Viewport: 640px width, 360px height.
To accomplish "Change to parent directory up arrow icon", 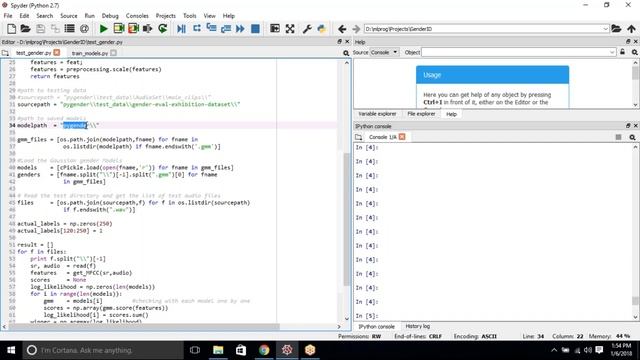I will point(631,29).
